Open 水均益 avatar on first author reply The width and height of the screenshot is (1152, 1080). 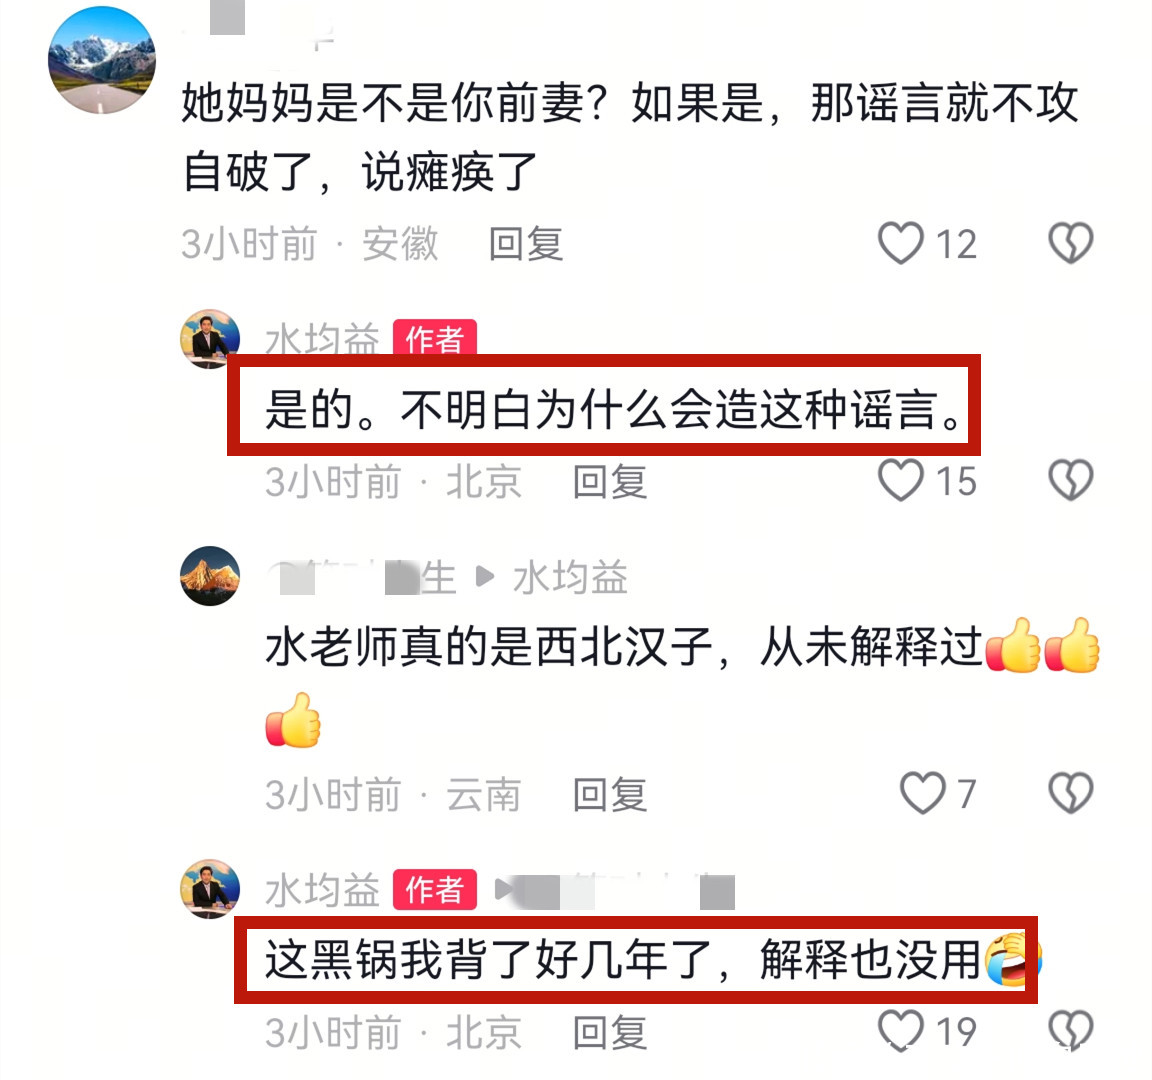210,339
